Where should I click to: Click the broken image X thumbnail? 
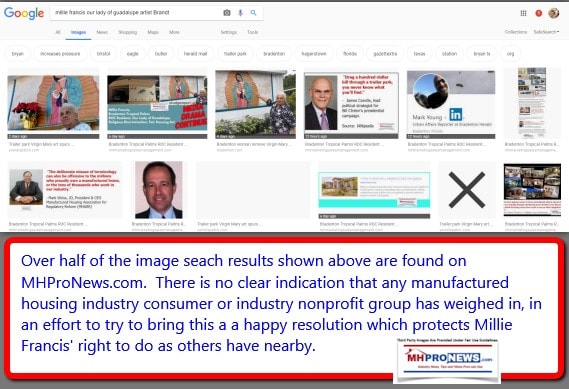(x=467, y=190)
